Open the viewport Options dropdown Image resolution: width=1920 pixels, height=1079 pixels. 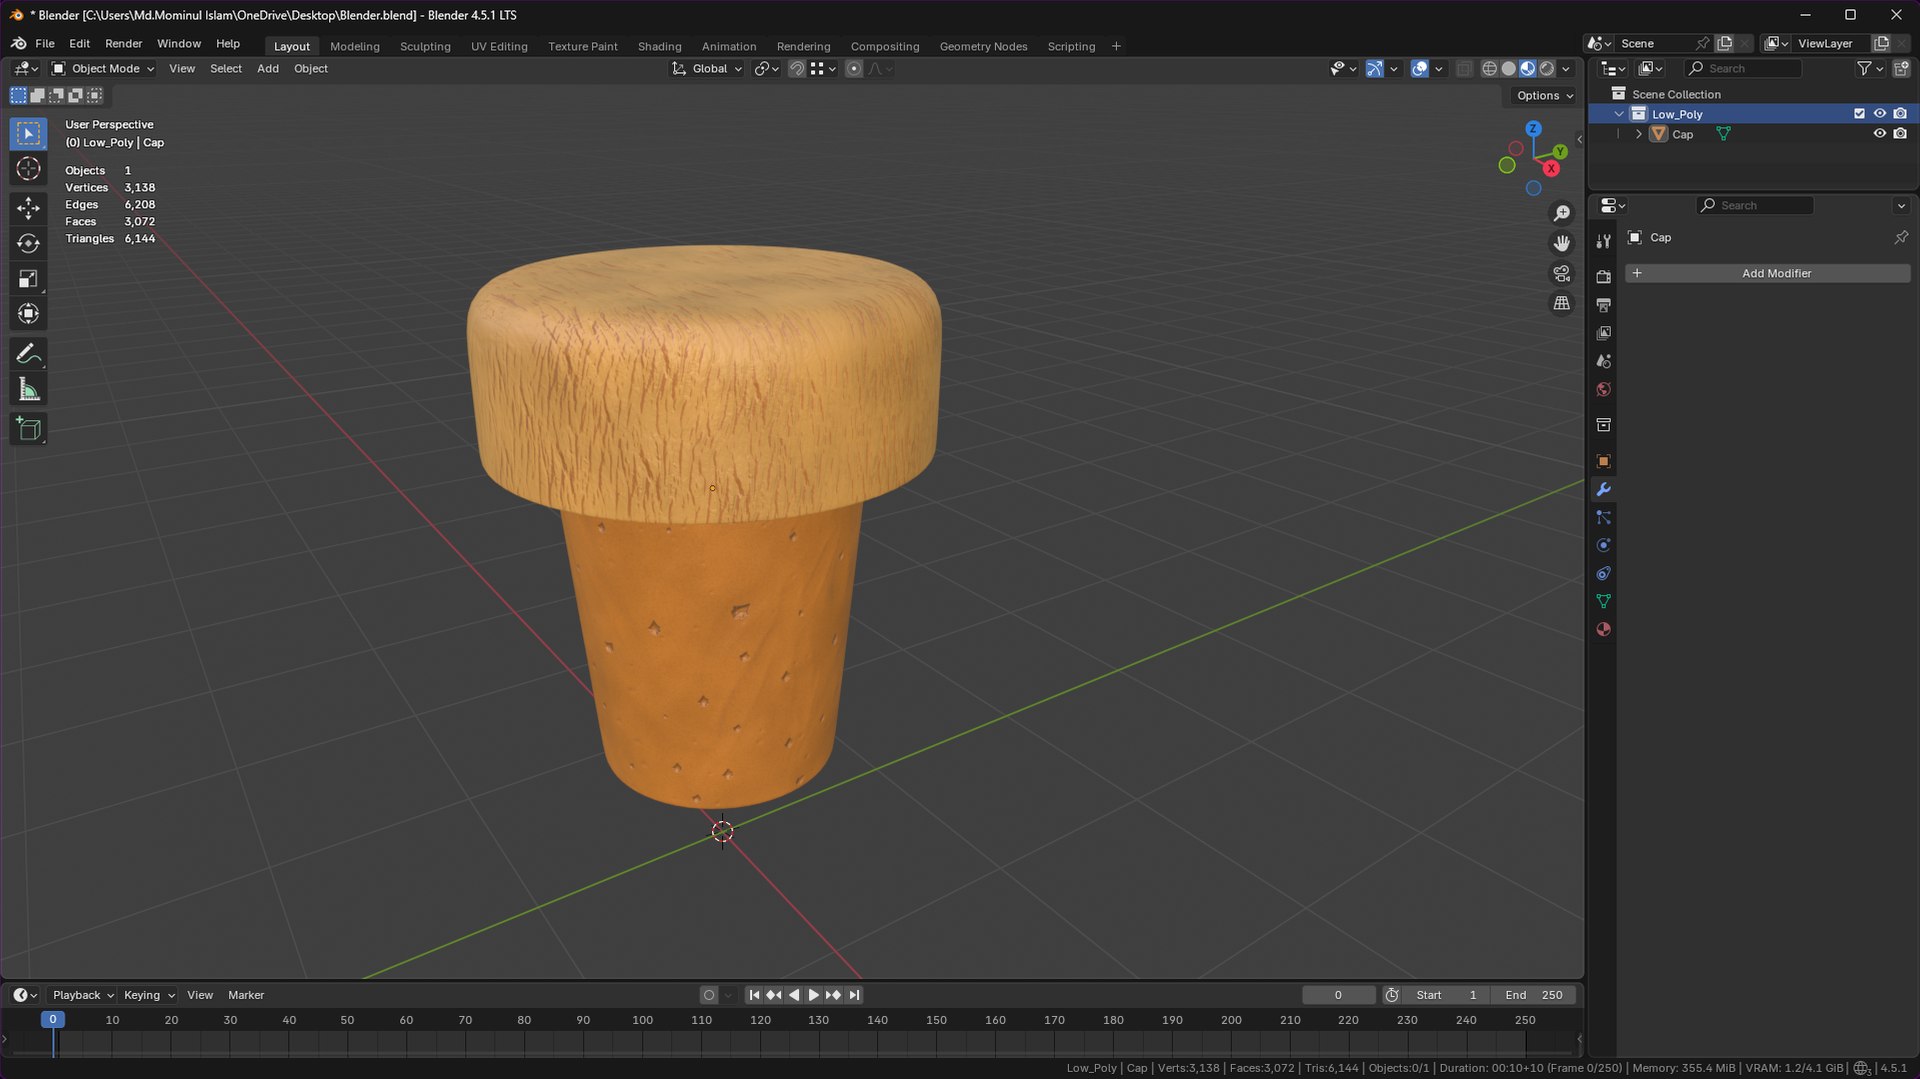[1544, 96]
